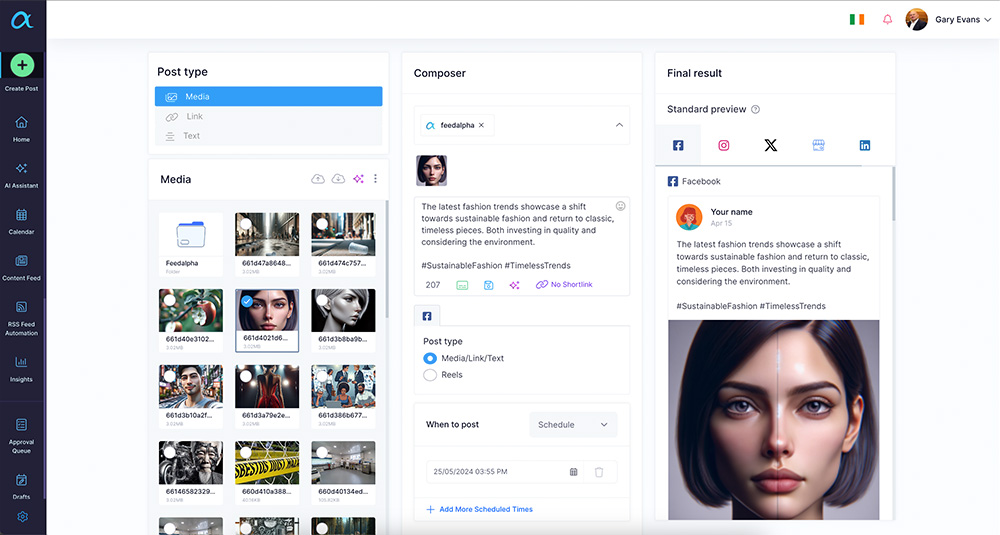Click the notifications bell icon
This screenshot has height=535, width=1000.
point(887,20)
